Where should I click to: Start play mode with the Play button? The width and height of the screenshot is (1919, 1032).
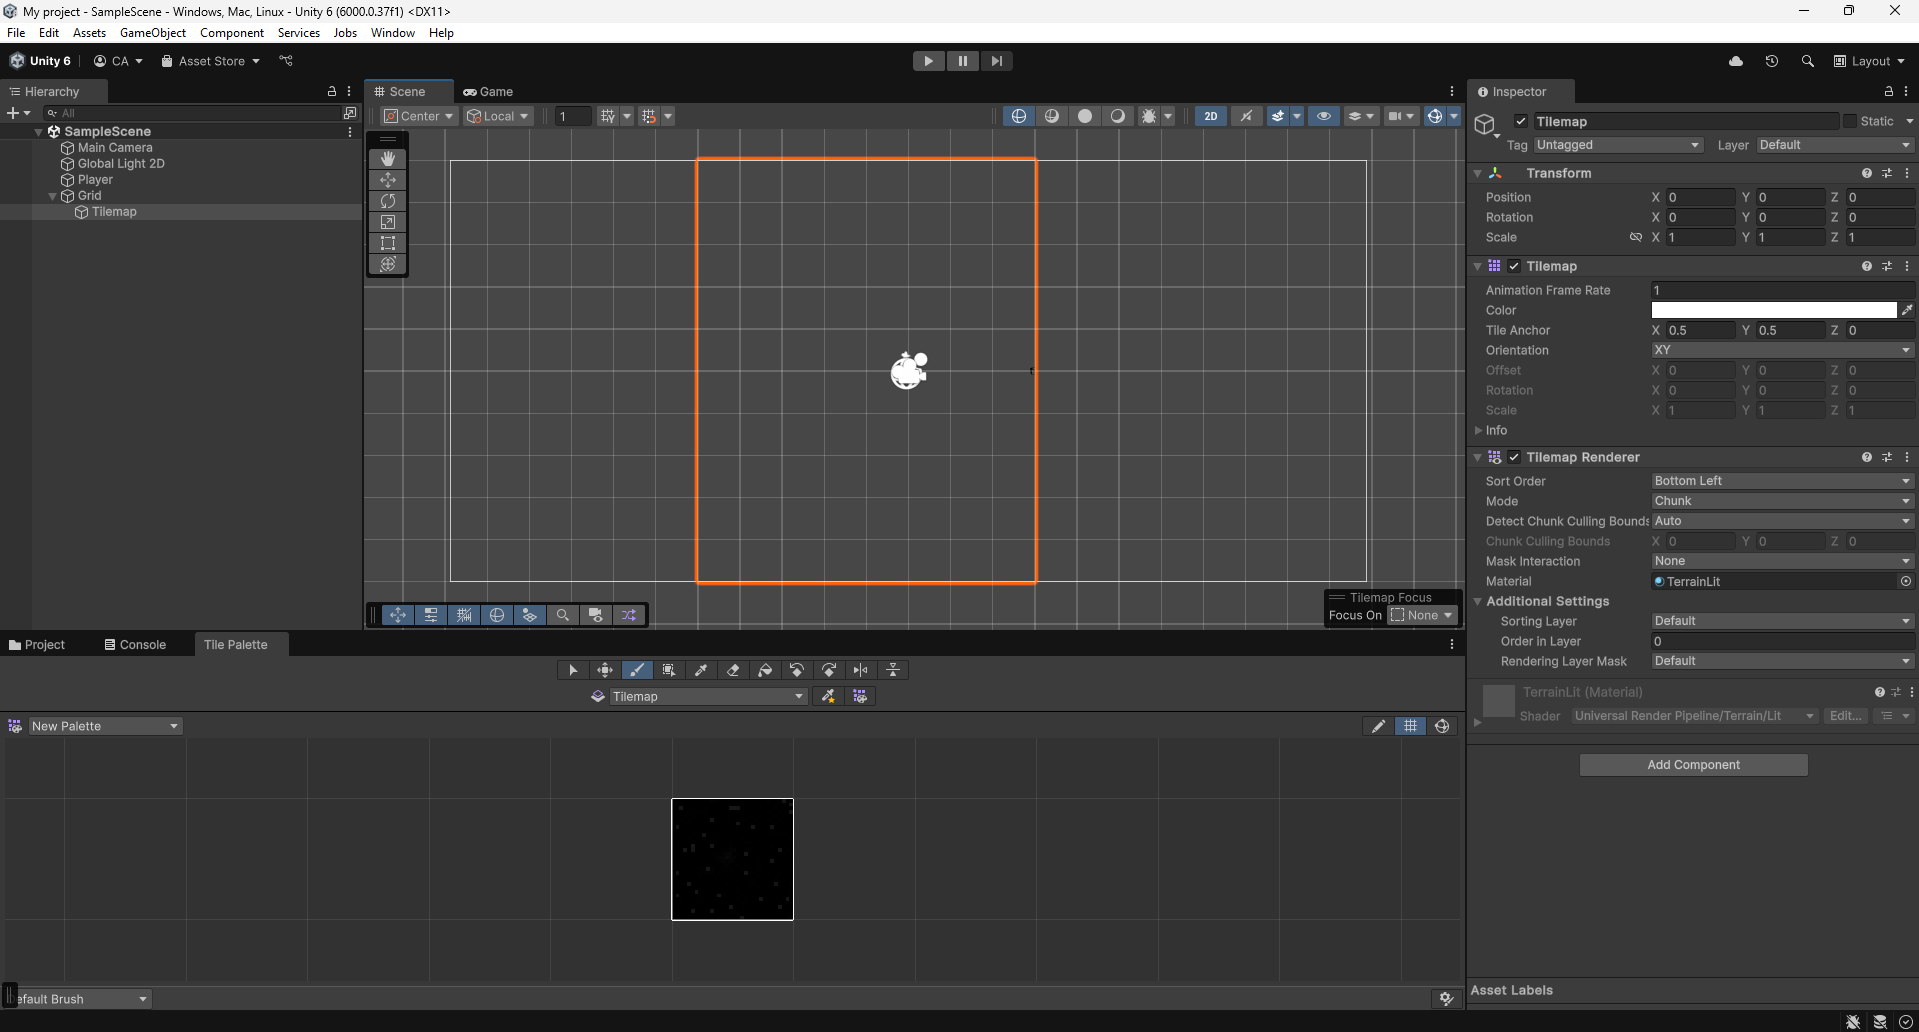coord(929,61)
